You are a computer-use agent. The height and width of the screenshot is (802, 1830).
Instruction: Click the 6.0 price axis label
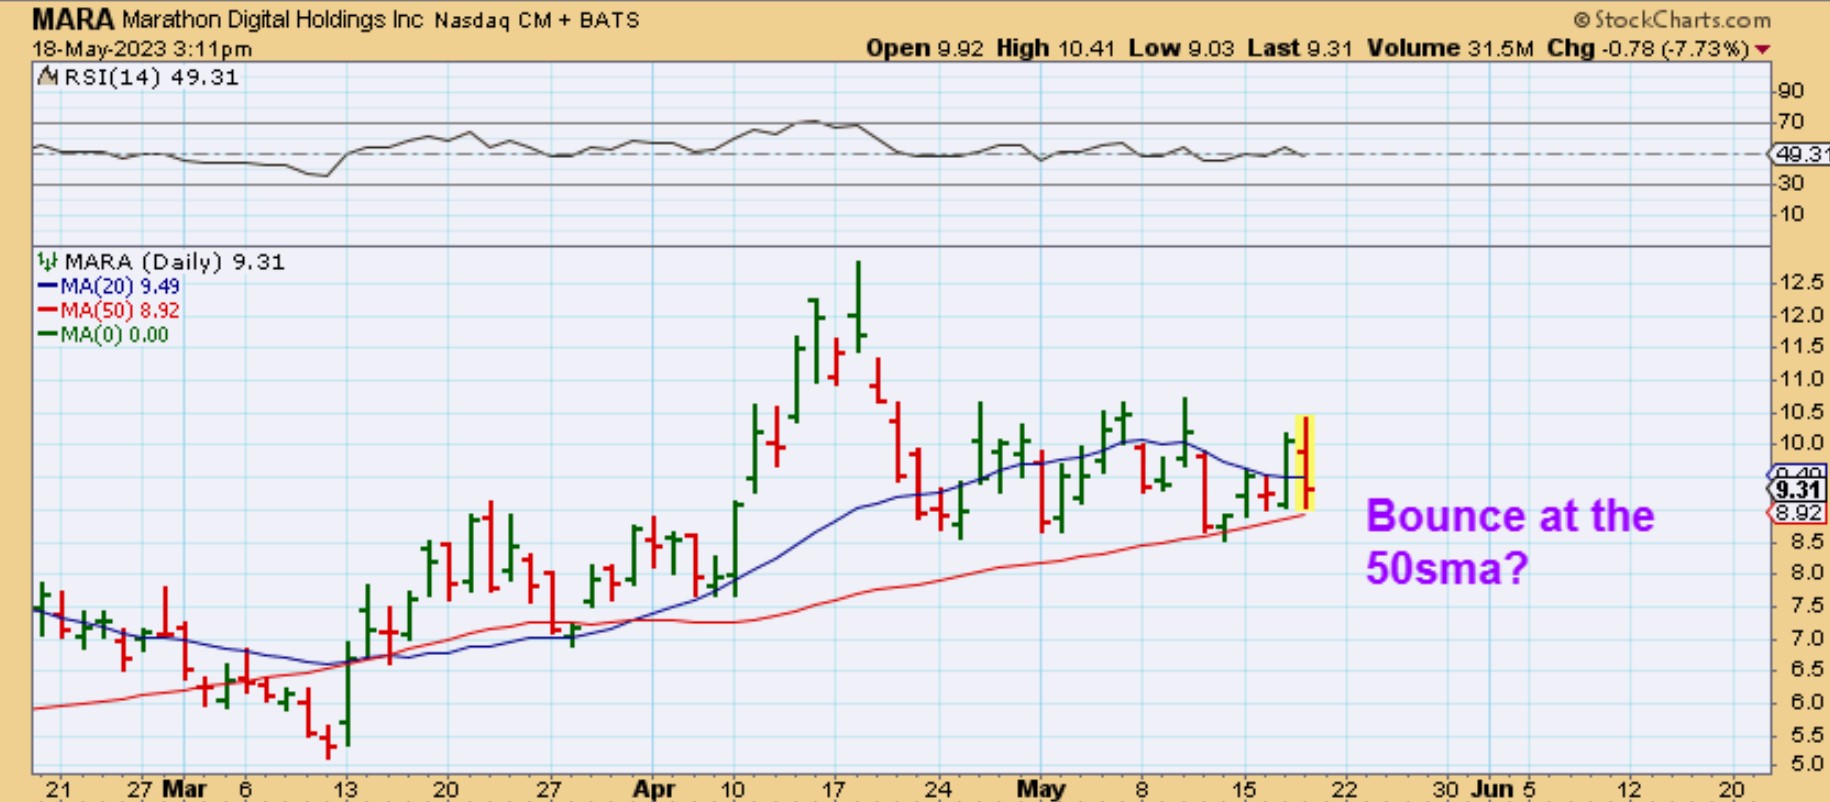click(x=1807, y=702)
